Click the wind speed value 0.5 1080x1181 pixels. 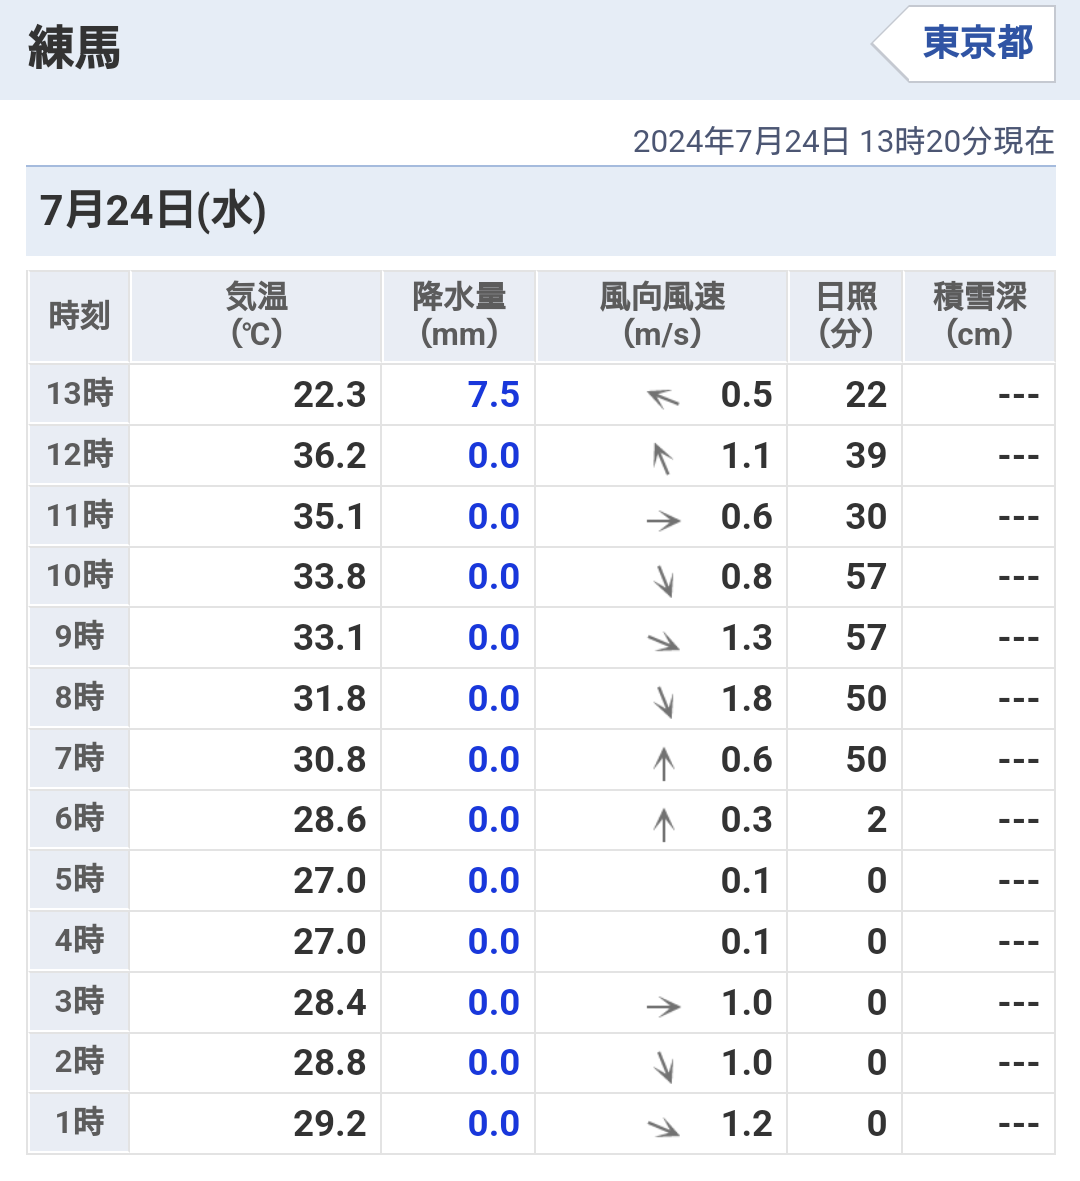pos(746,395)
